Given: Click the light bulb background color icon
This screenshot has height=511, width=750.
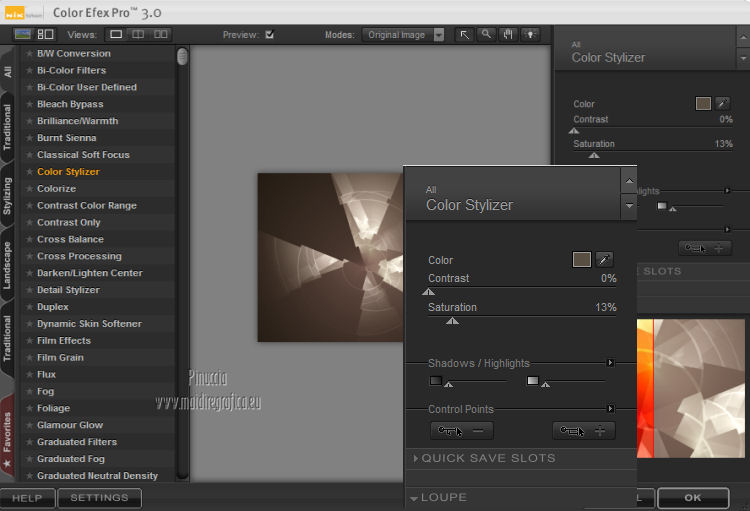Looking at the screenshot, I should 530,34.
